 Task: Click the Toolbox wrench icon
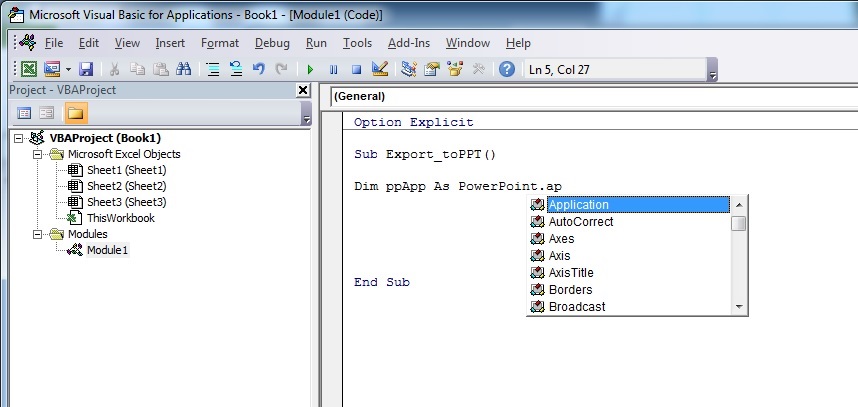(x=479, y=69)
